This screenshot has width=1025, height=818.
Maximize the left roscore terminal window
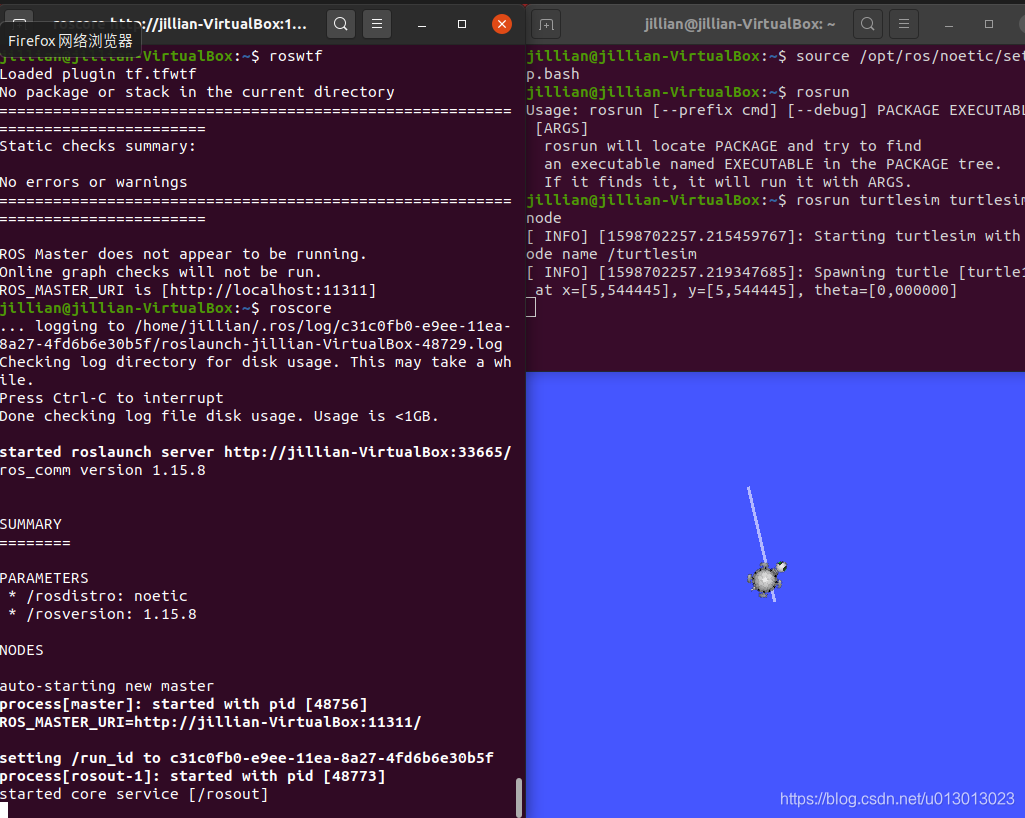point(462,24)
